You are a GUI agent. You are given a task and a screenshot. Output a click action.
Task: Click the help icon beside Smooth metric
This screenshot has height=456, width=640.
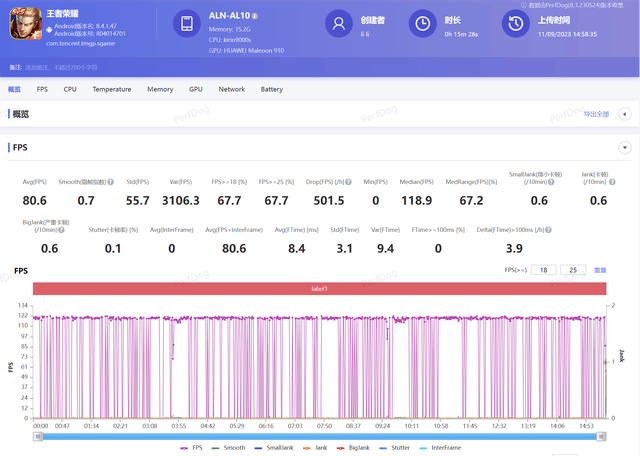(111, 182)
